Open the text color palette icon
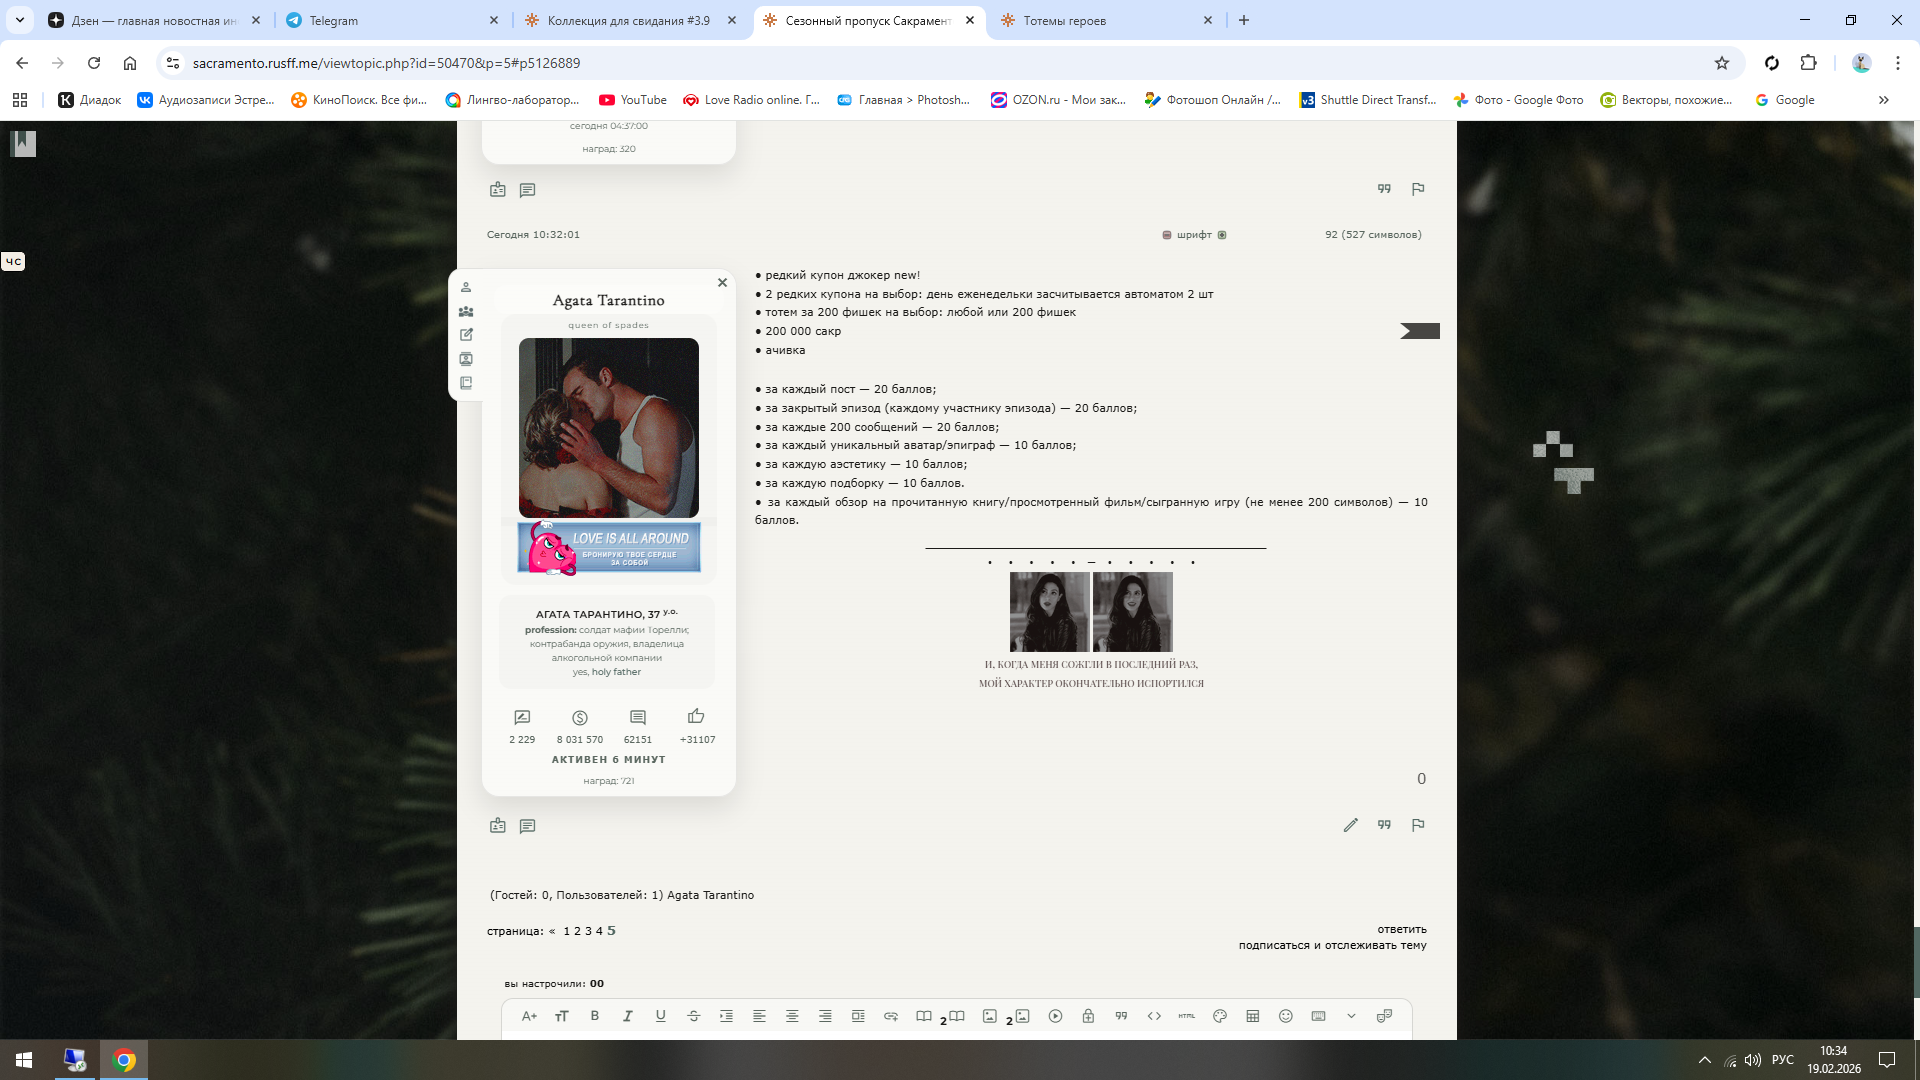 [x=1219, y=1016]
